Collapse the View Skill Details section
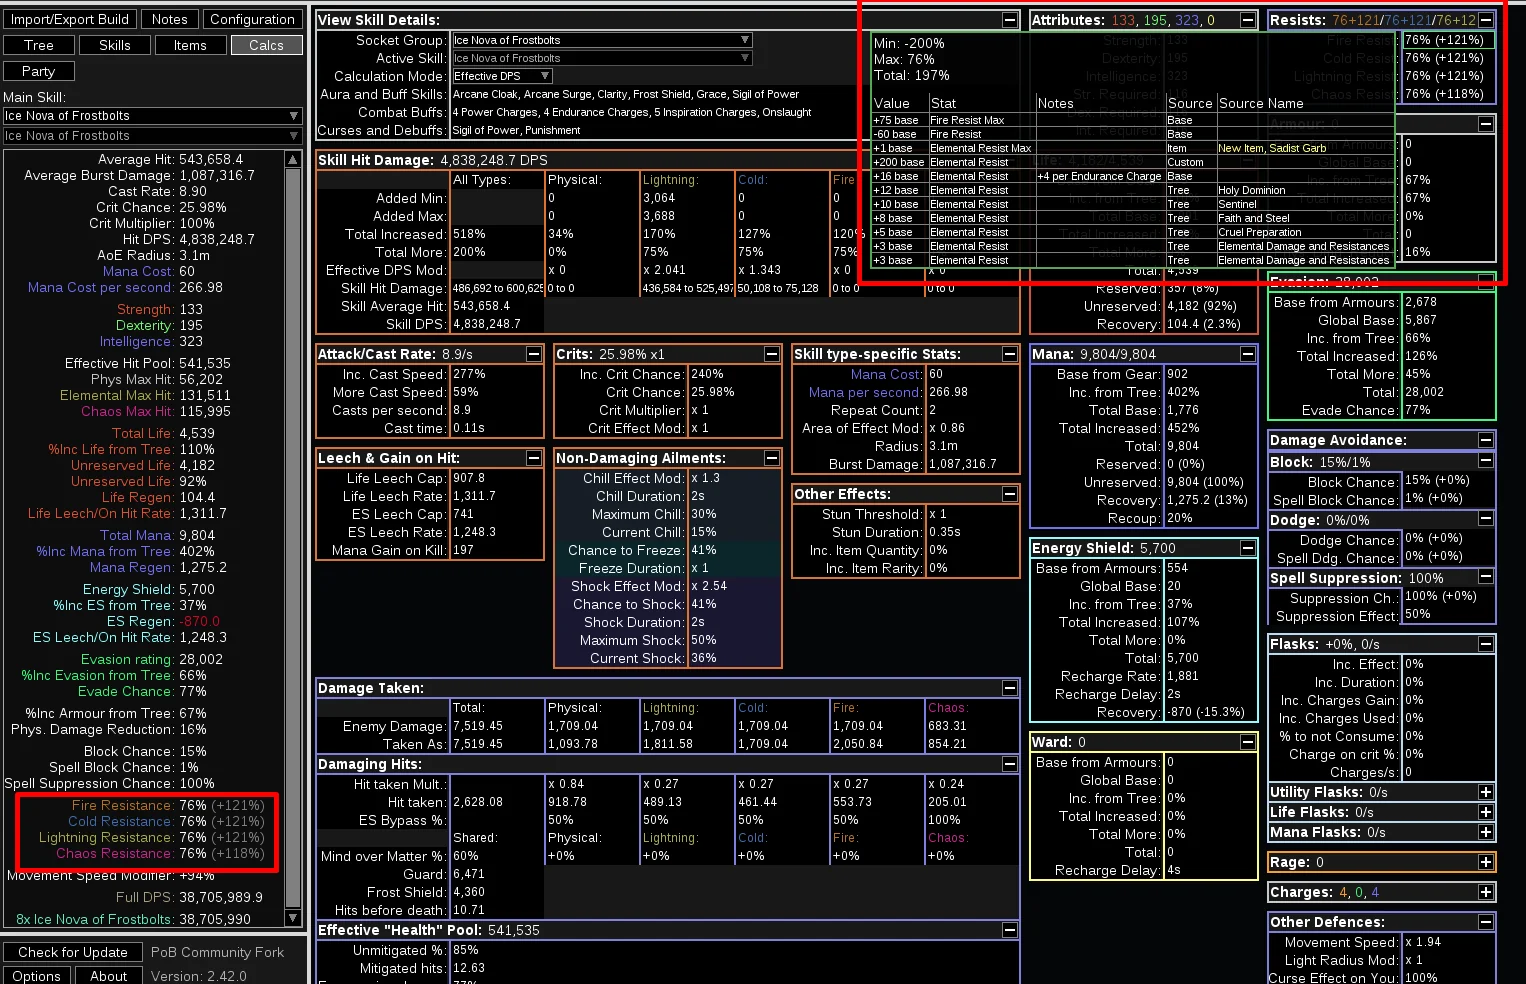This screenshot has width=1526, height=984. coord(1010,20)
